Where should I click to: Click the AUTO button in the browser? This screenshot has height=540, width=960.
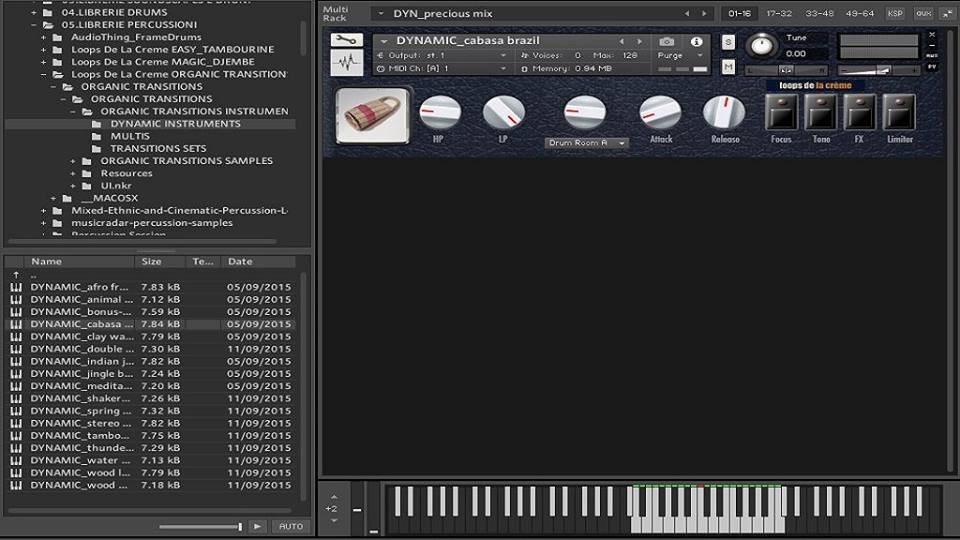pos(291,526)
